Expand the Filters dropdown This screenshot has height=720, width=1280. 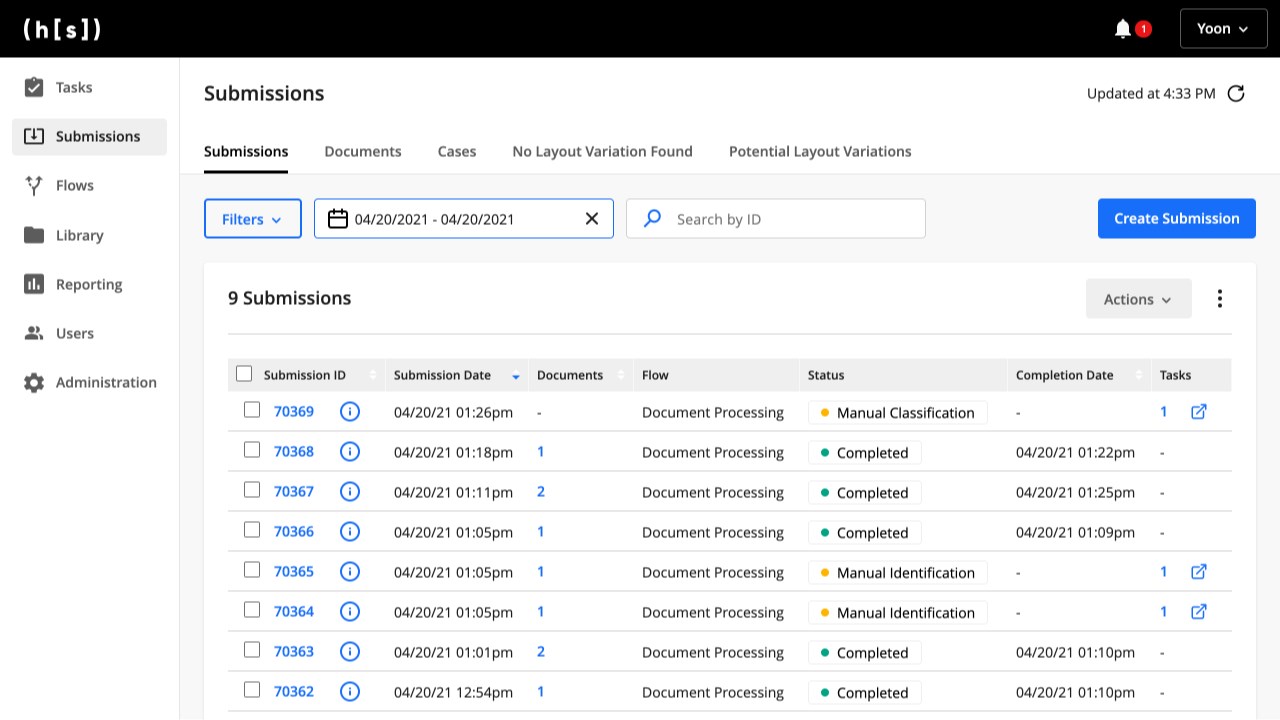pos(252,219)
